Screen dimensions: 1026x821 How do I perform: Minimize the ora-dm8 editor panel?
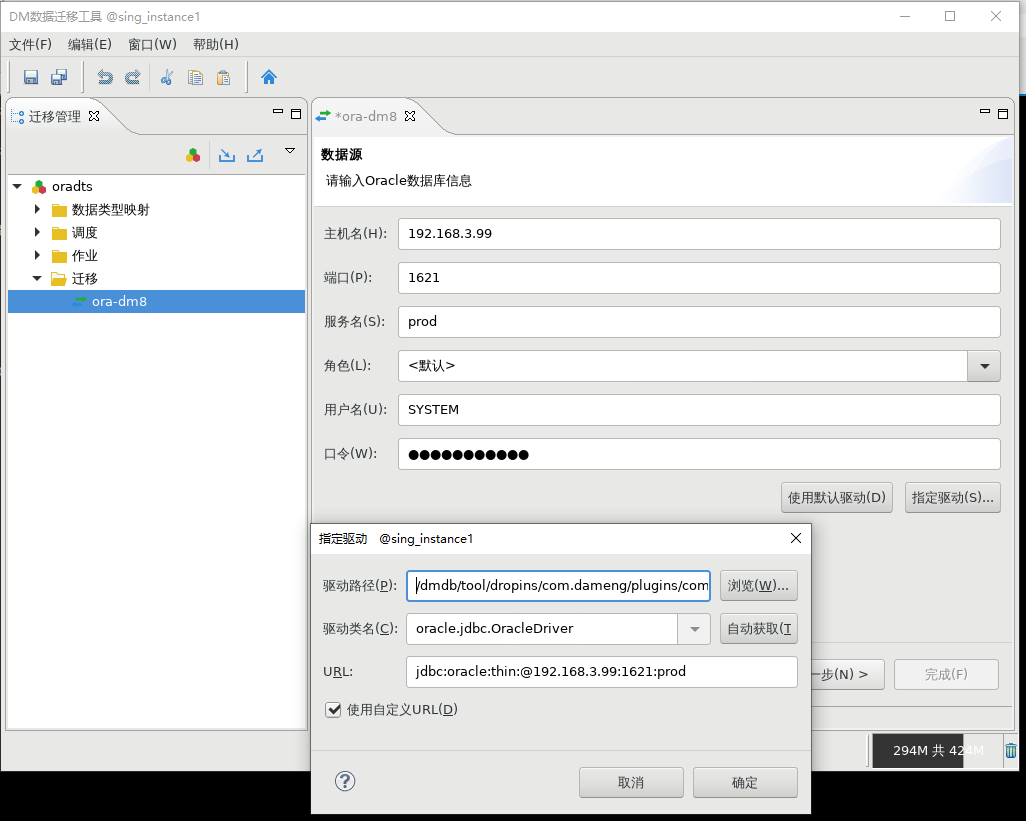pyautogui.click(x=985, y=113)
